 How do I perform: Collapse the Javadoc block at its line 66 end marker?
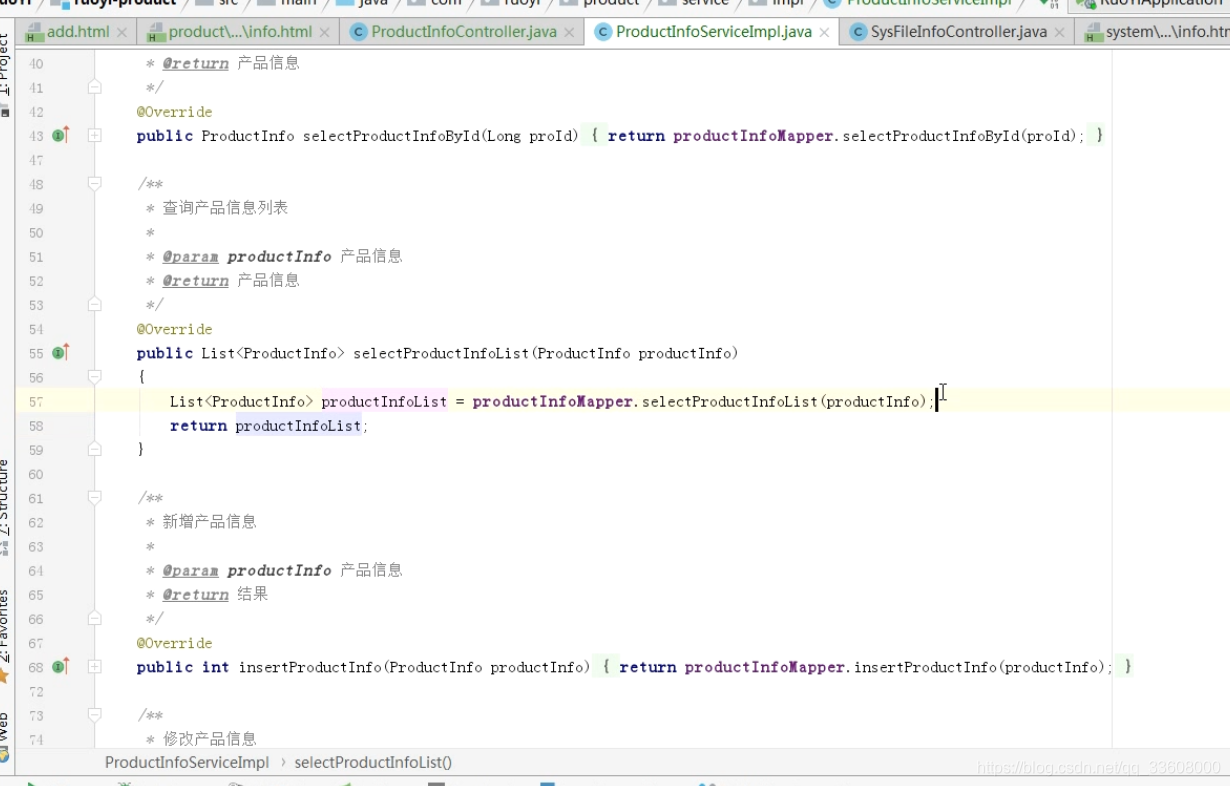coord(94,618)
